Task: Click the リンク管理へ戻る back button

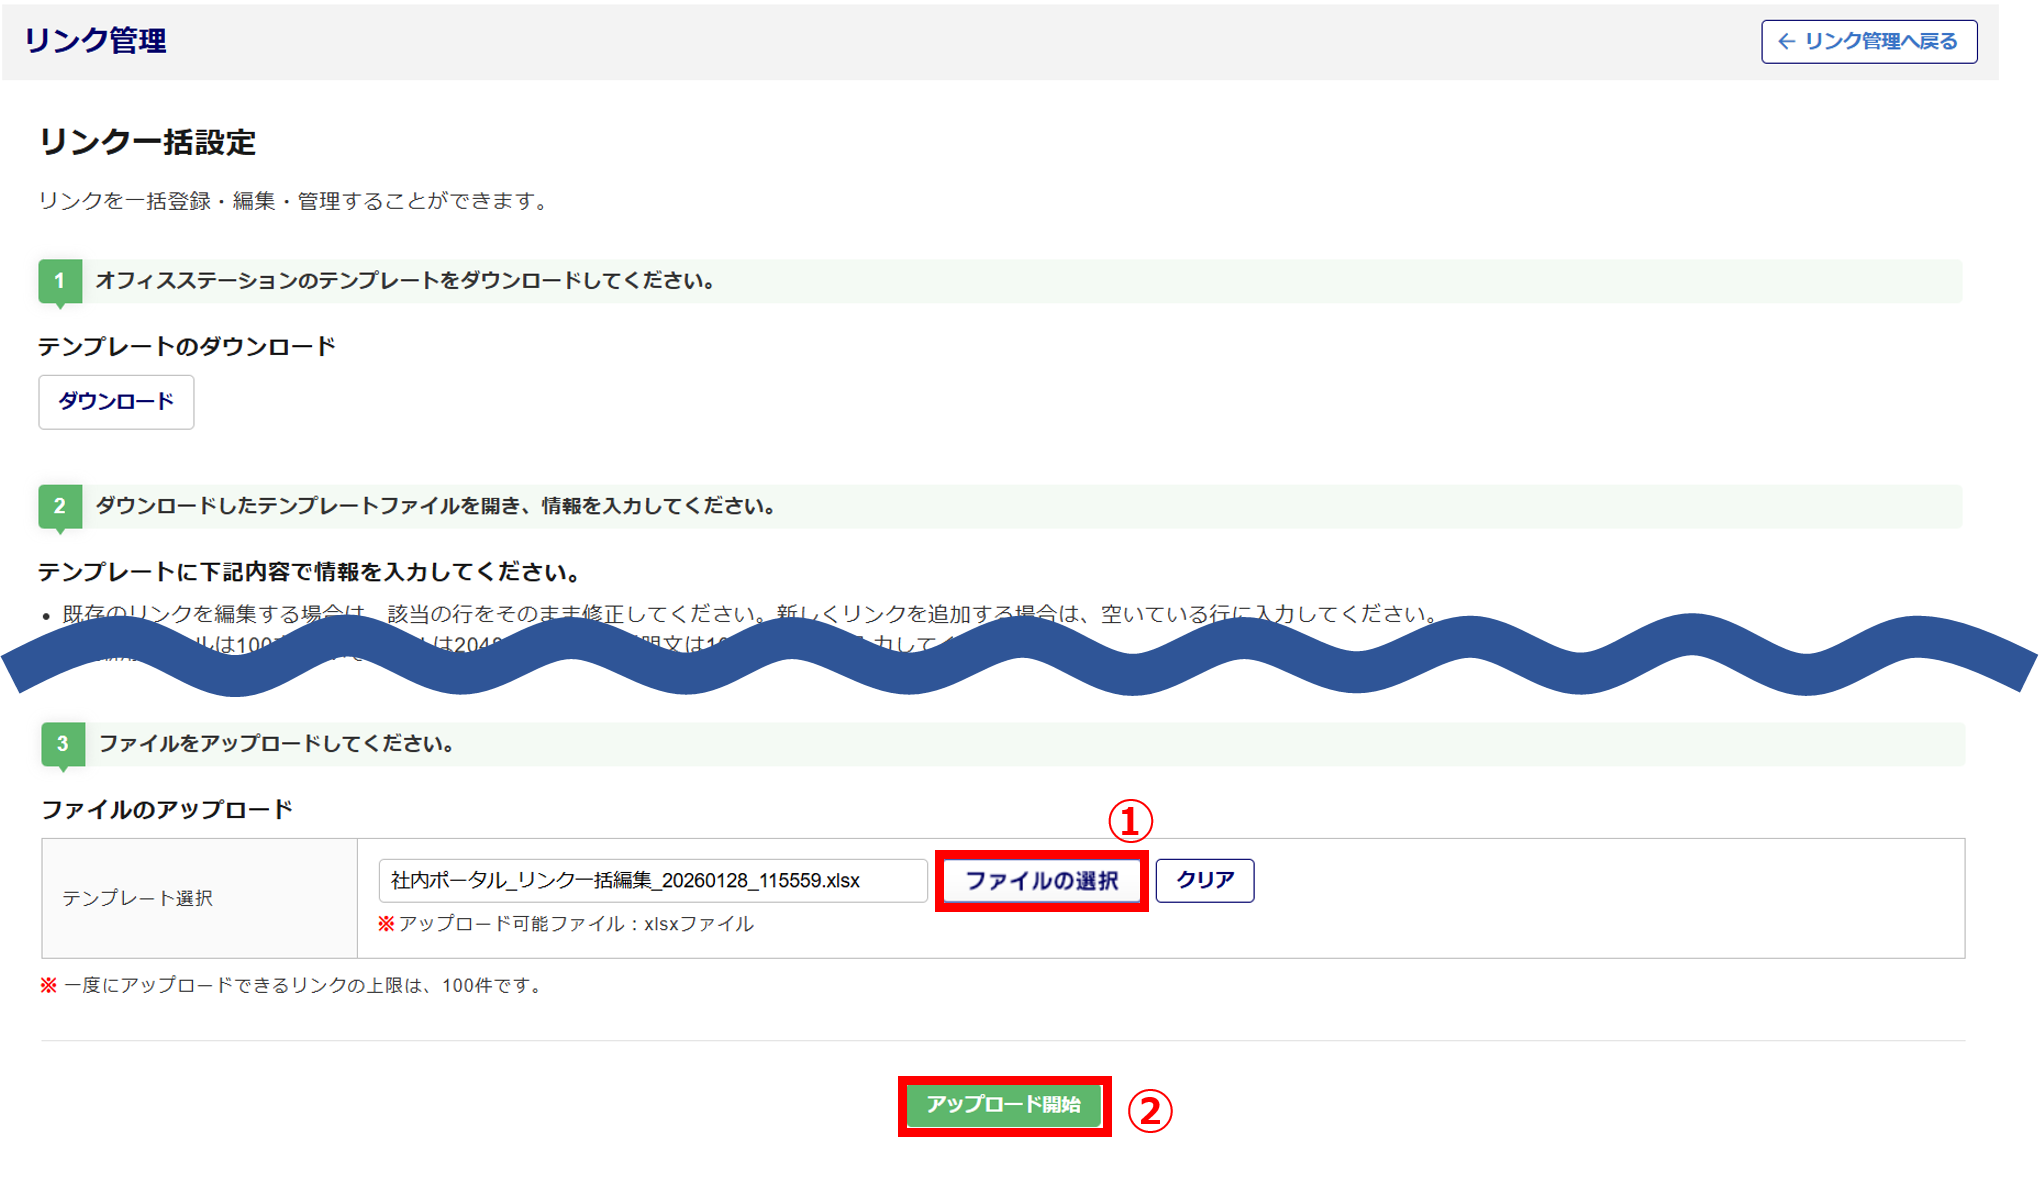Action: tap(1868, 41)
